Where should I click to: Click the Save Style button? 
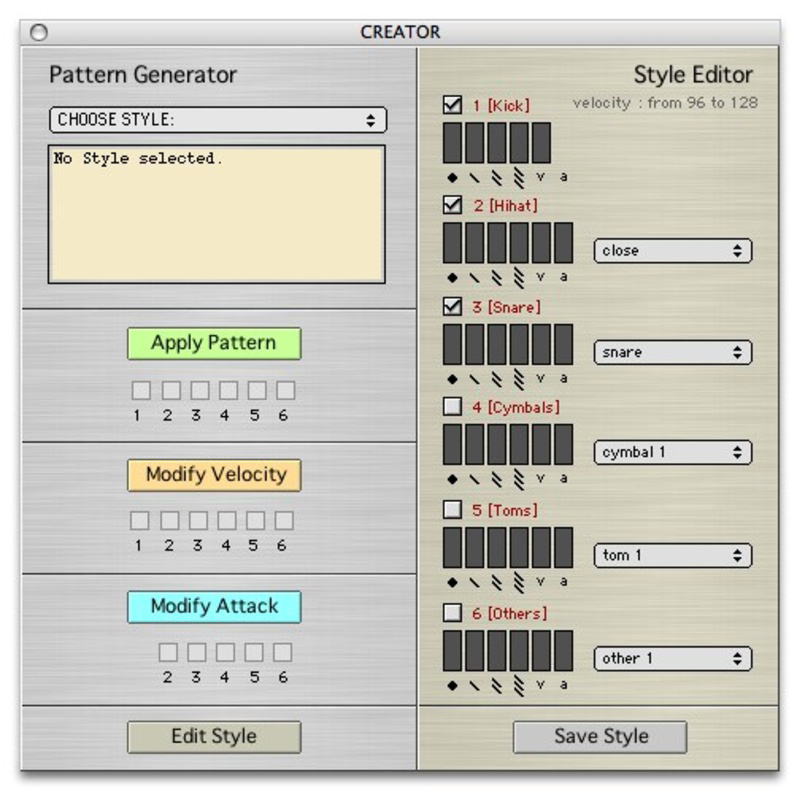tap(600, 737)
